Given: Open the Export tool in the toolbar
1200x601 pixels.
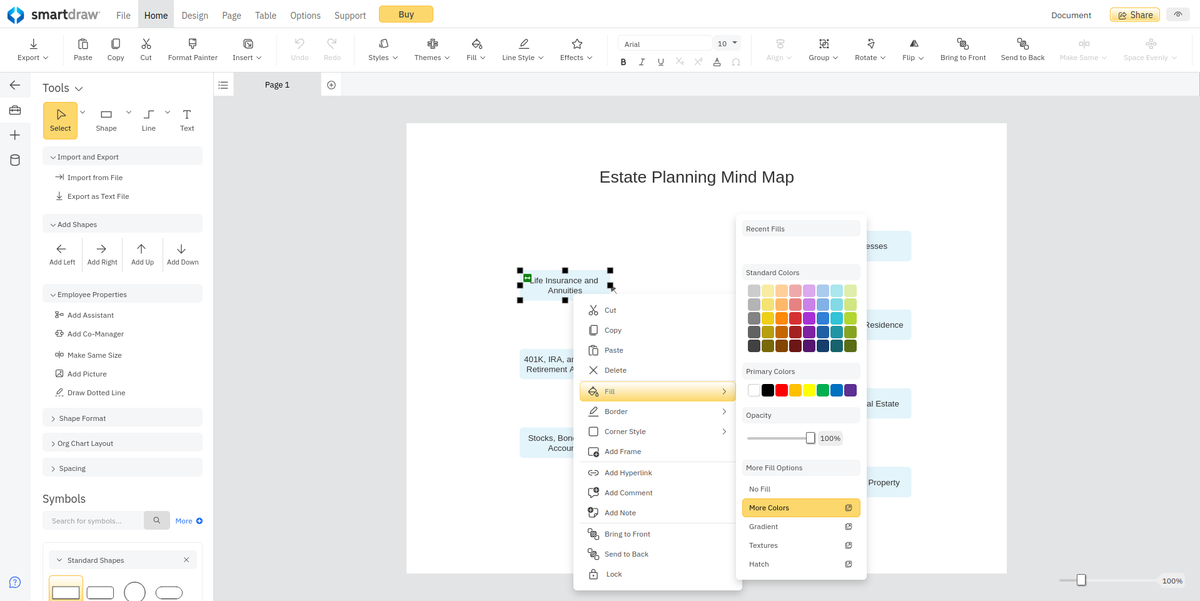Looking at the screenshot, I should [32, 48].
